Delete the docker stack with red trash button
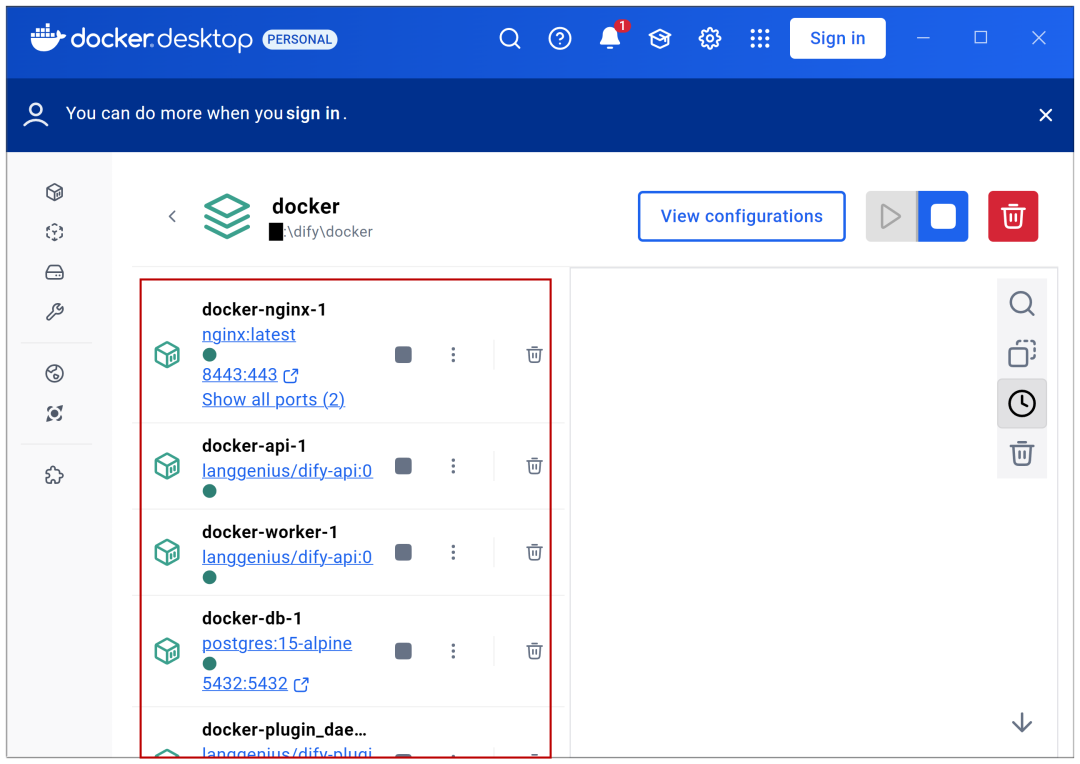Screen dimensions: 1080x764 (x=1013, y=216)
